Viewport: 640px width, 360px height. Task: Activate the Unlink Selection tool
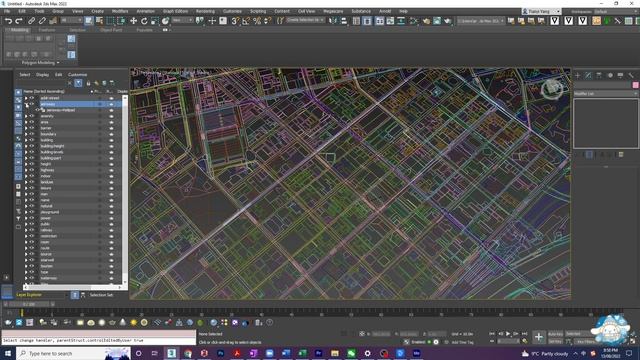(x=42, y=20)
